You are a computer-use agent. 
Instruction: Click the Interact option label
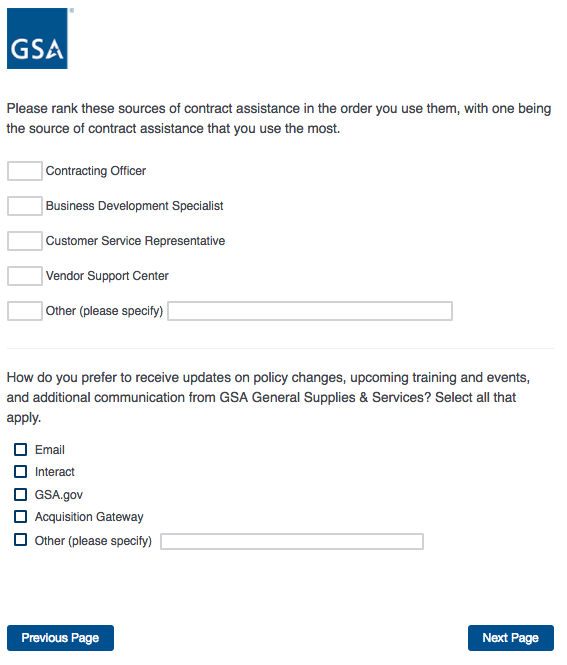coord(55,472)
